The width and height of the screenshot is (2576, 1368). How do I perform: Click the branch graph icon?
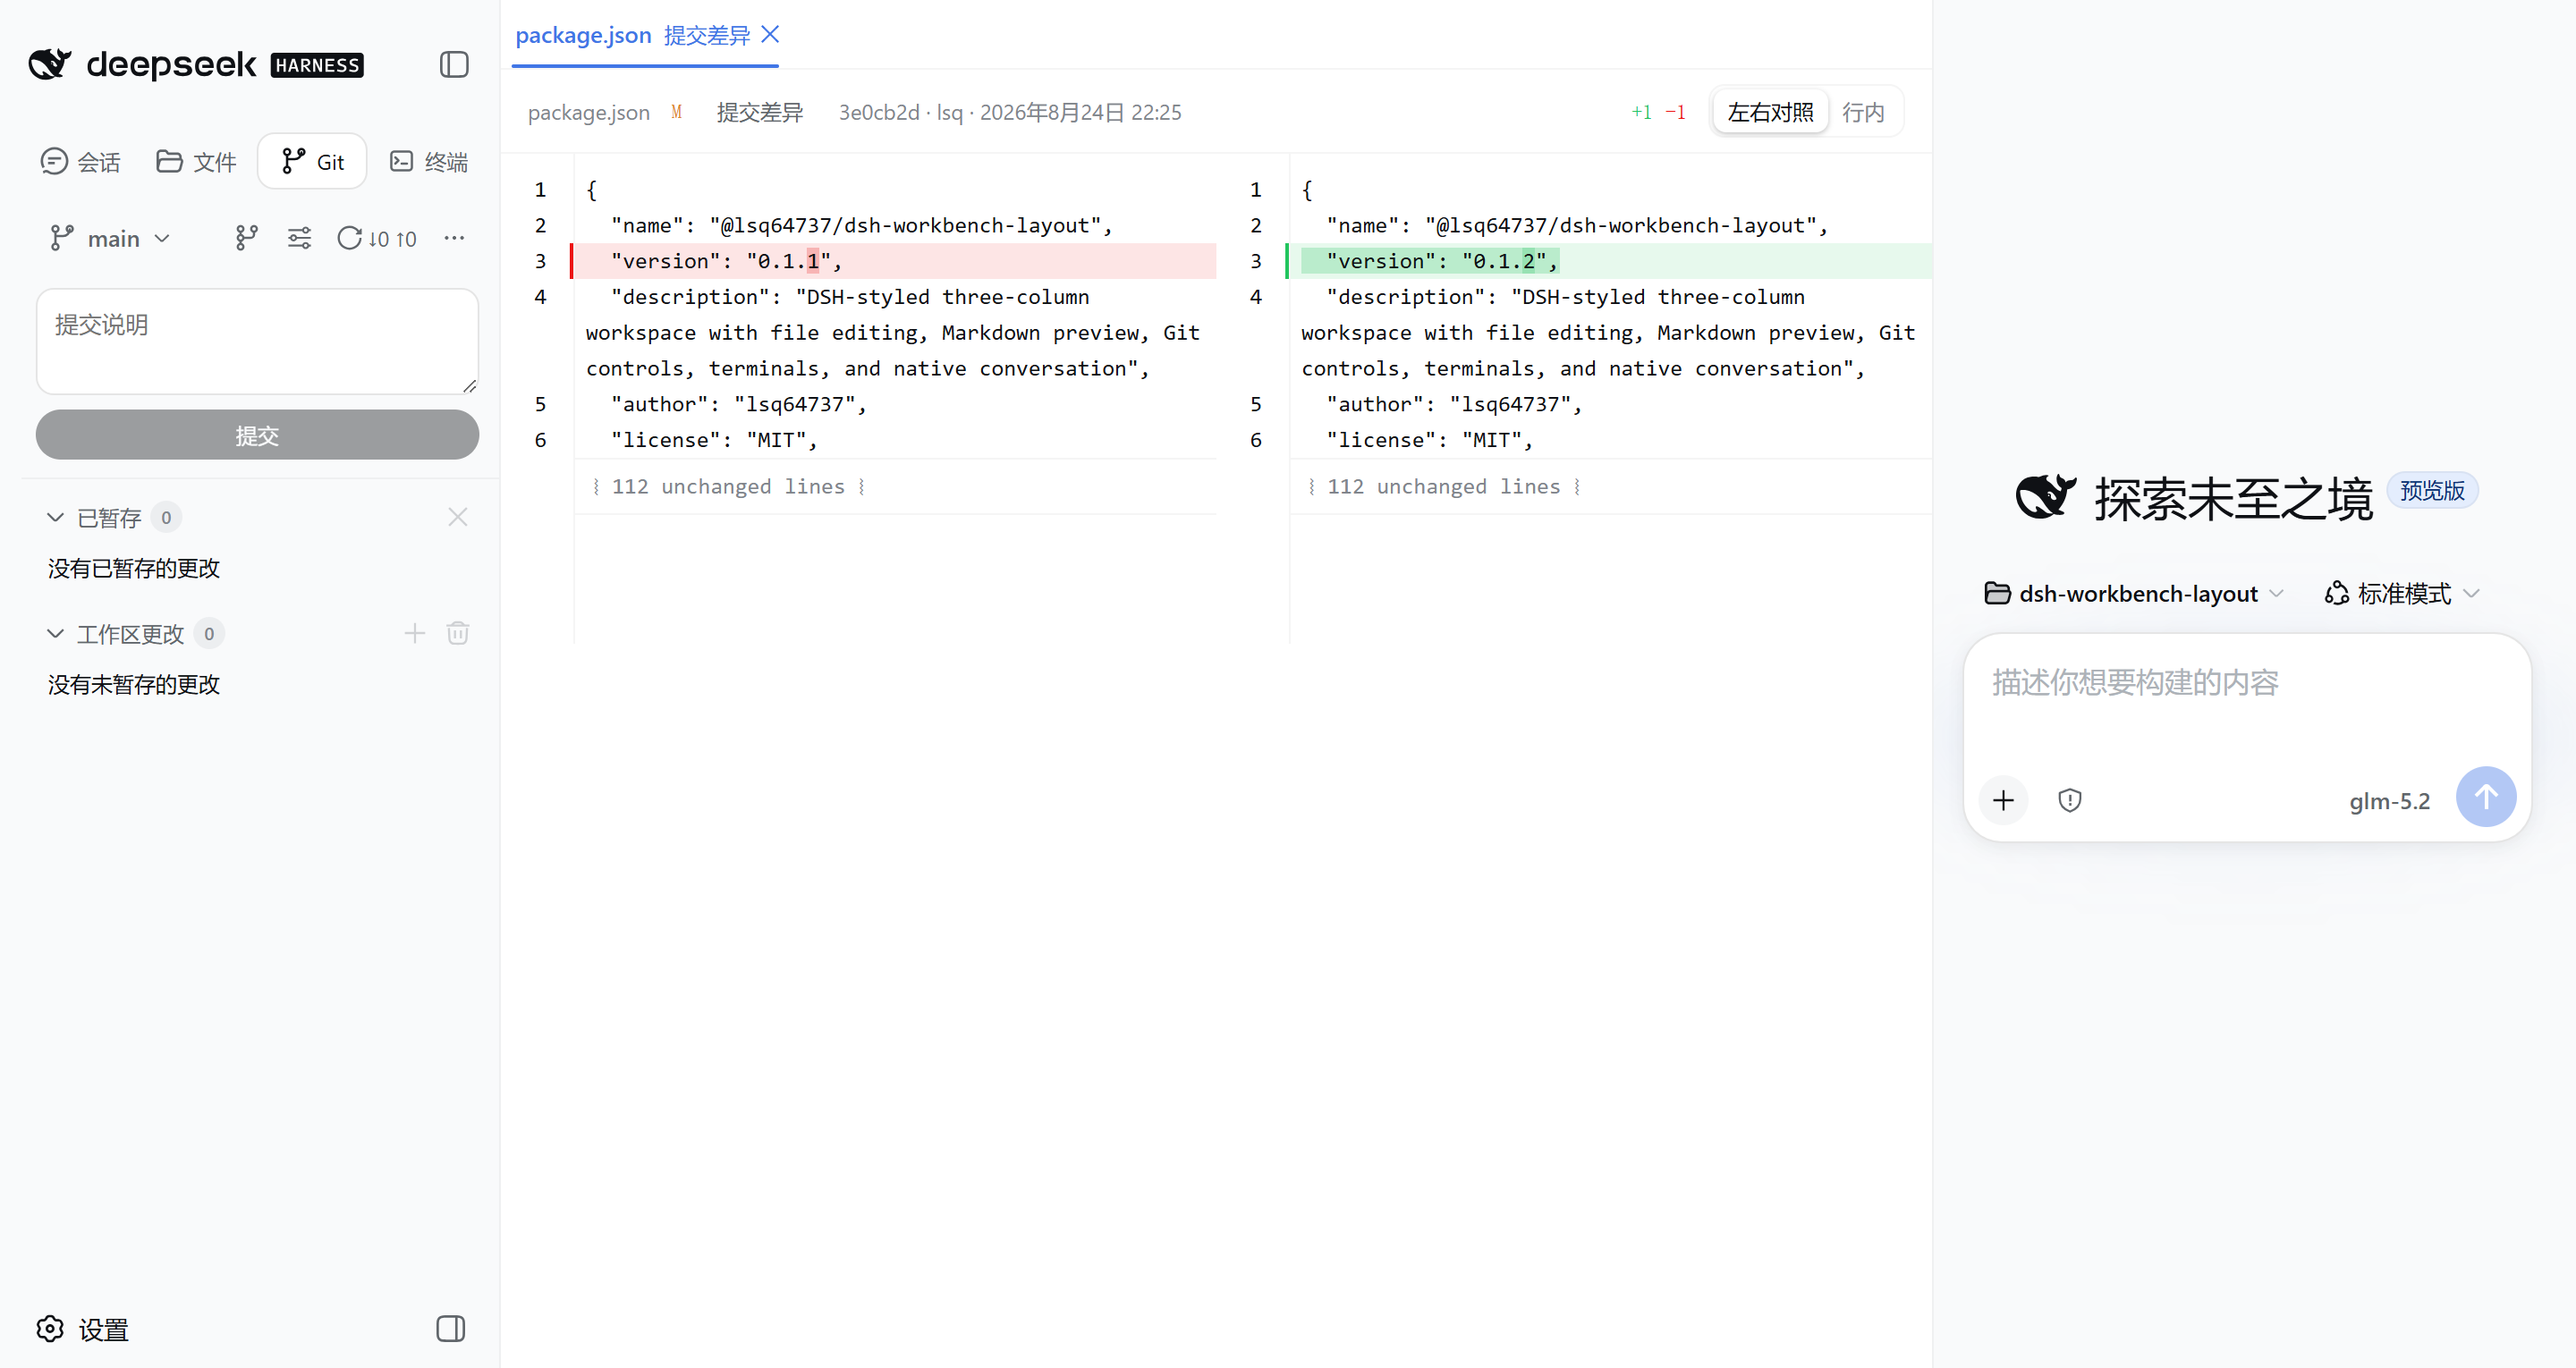246,238
